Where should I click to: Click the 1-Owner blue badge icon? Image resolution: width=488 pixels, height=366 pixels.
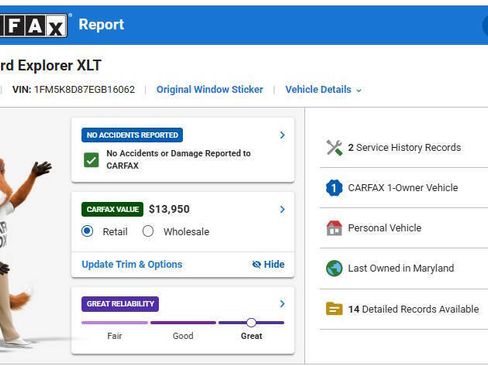(334, 188)
